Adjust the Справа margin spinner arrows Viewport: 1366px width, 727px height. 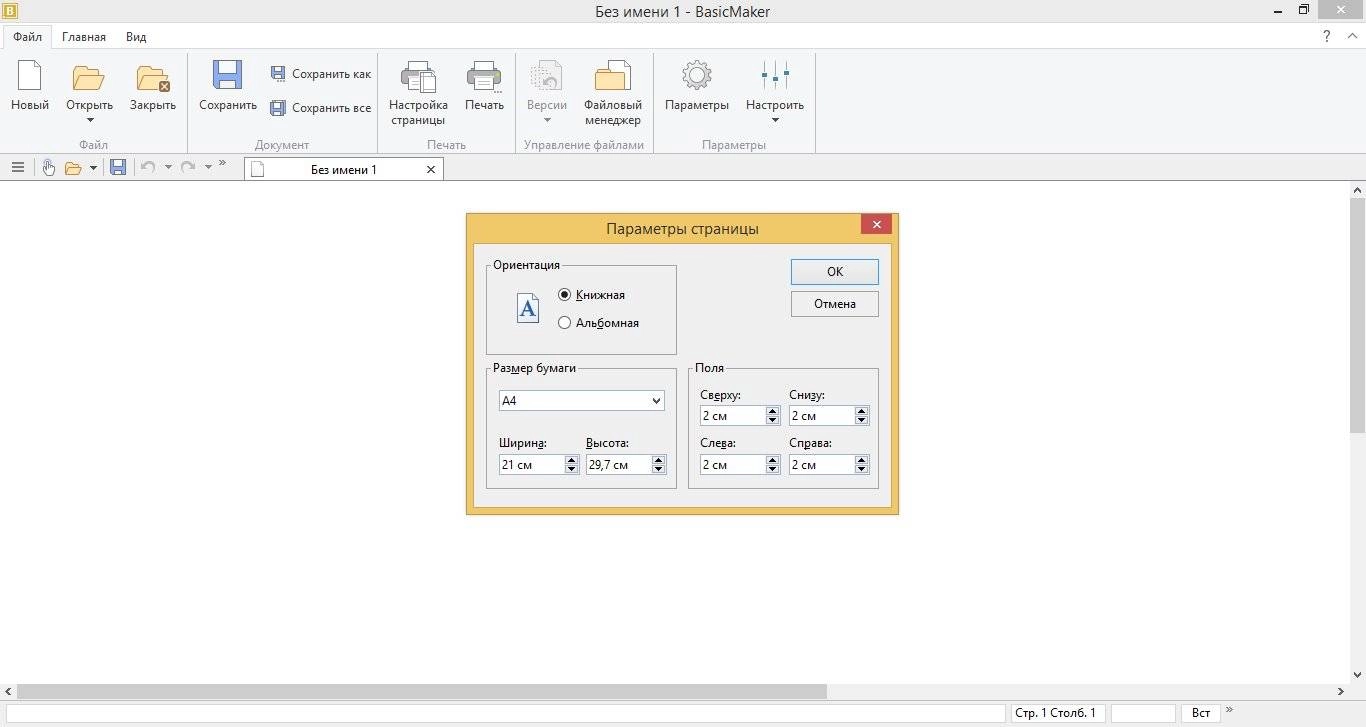point(863,465)
